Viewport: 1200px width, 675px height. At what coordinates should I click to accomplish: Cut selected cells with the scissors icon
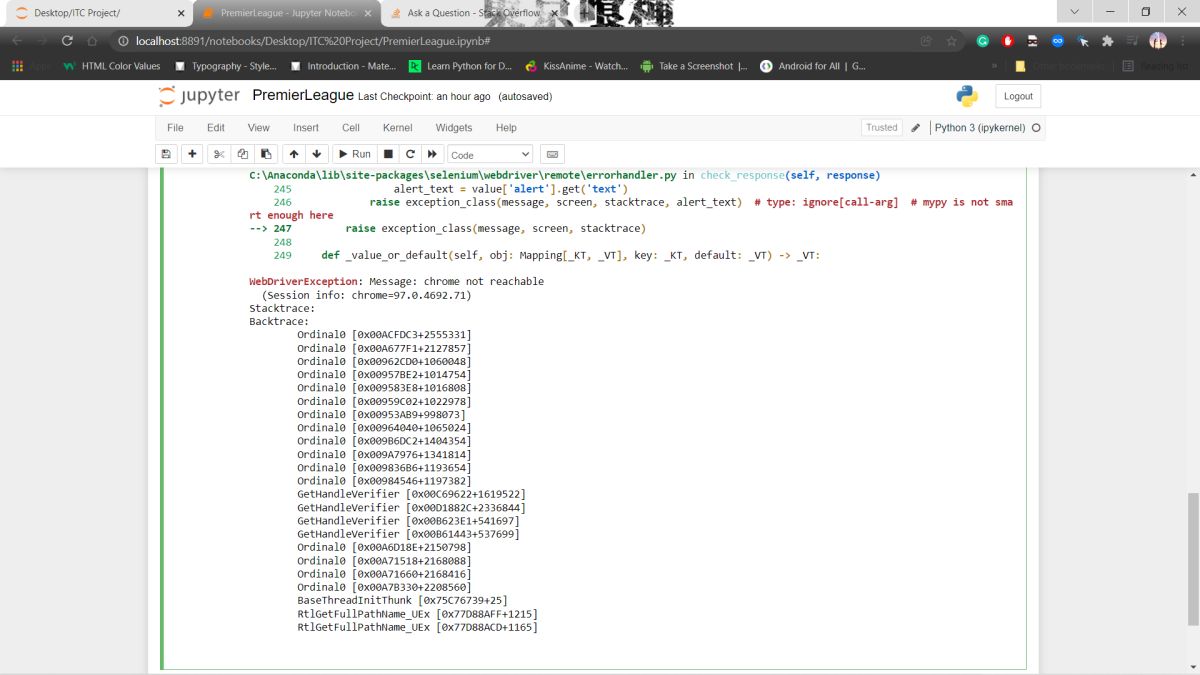219,154
